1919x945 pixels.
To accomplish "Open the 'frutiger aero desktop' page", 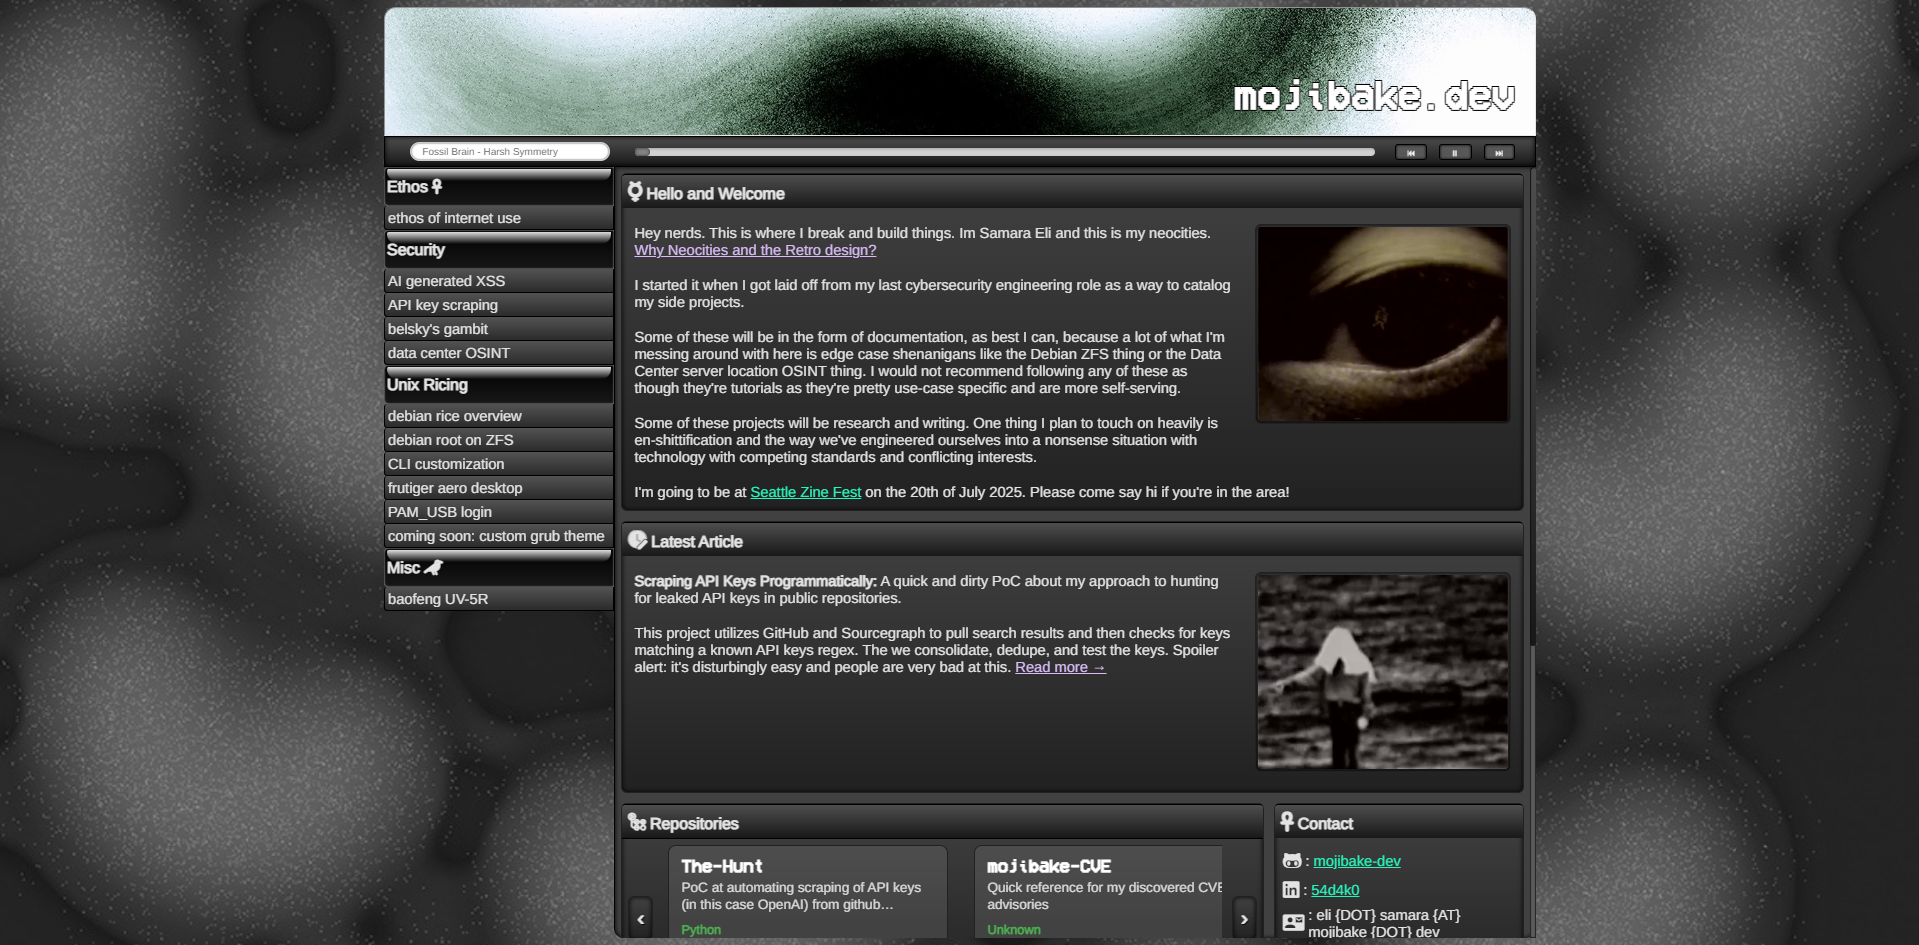I will pyautogui.click(x=499, y=488).
